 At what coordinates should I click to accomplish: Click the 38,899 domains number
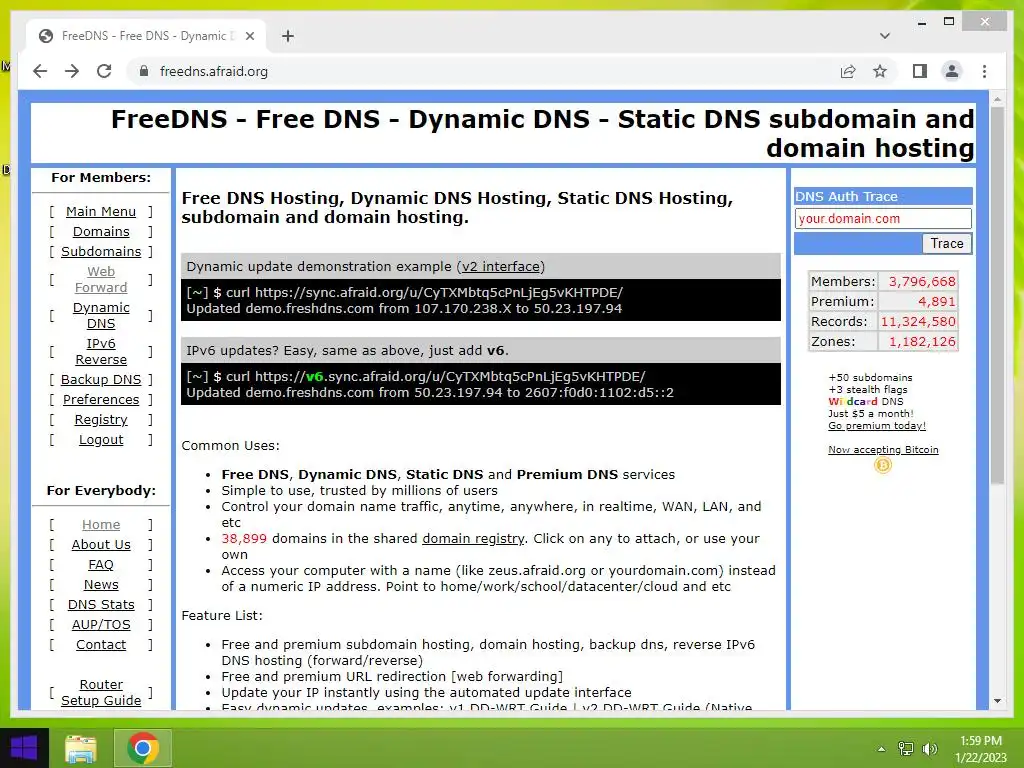coord(244,539)
